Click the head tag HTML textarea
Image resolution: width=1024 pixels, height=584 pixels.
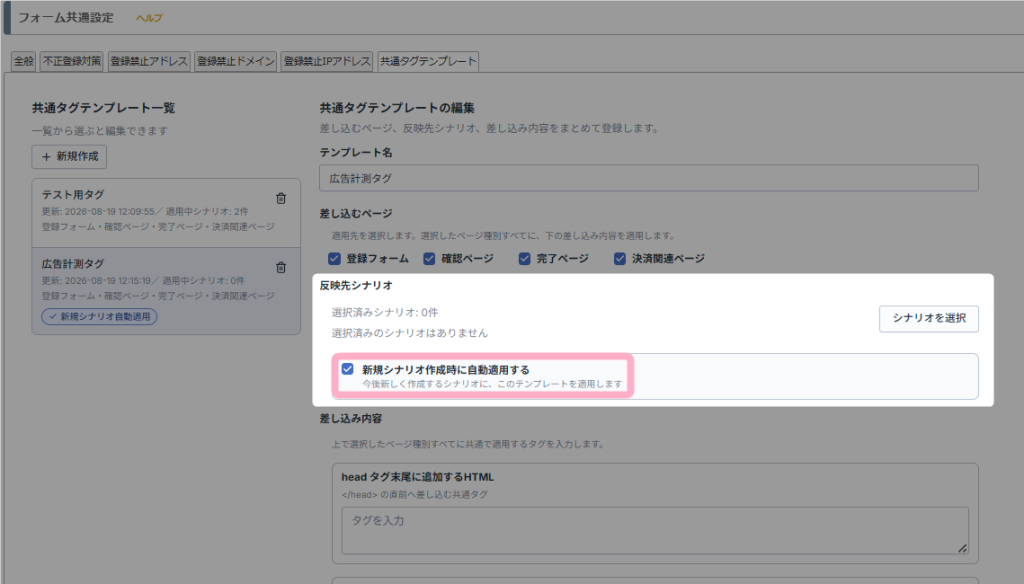point(655,530)
